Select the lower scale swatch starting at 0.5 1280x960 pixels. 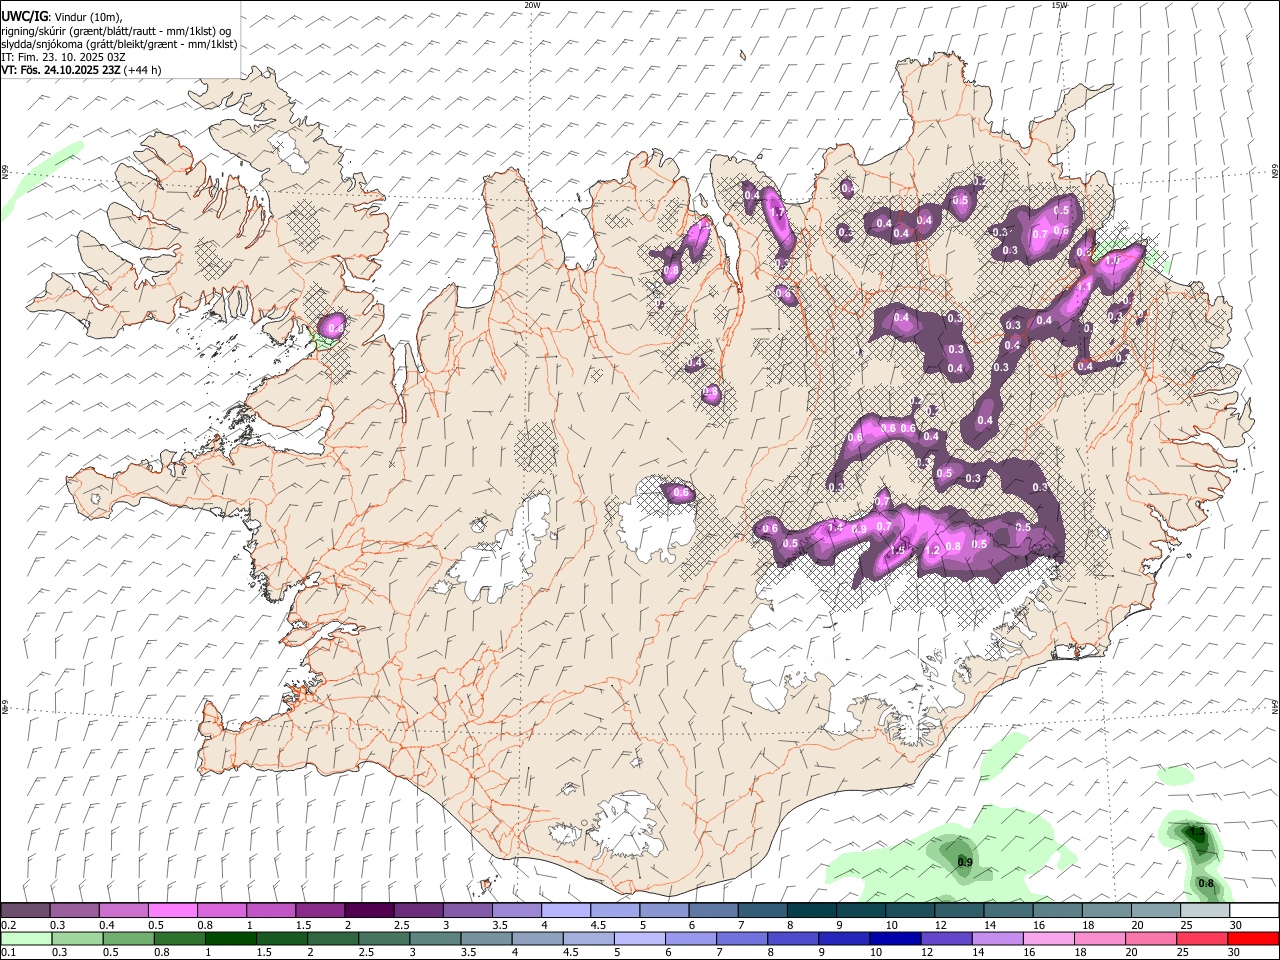point(128,938)
